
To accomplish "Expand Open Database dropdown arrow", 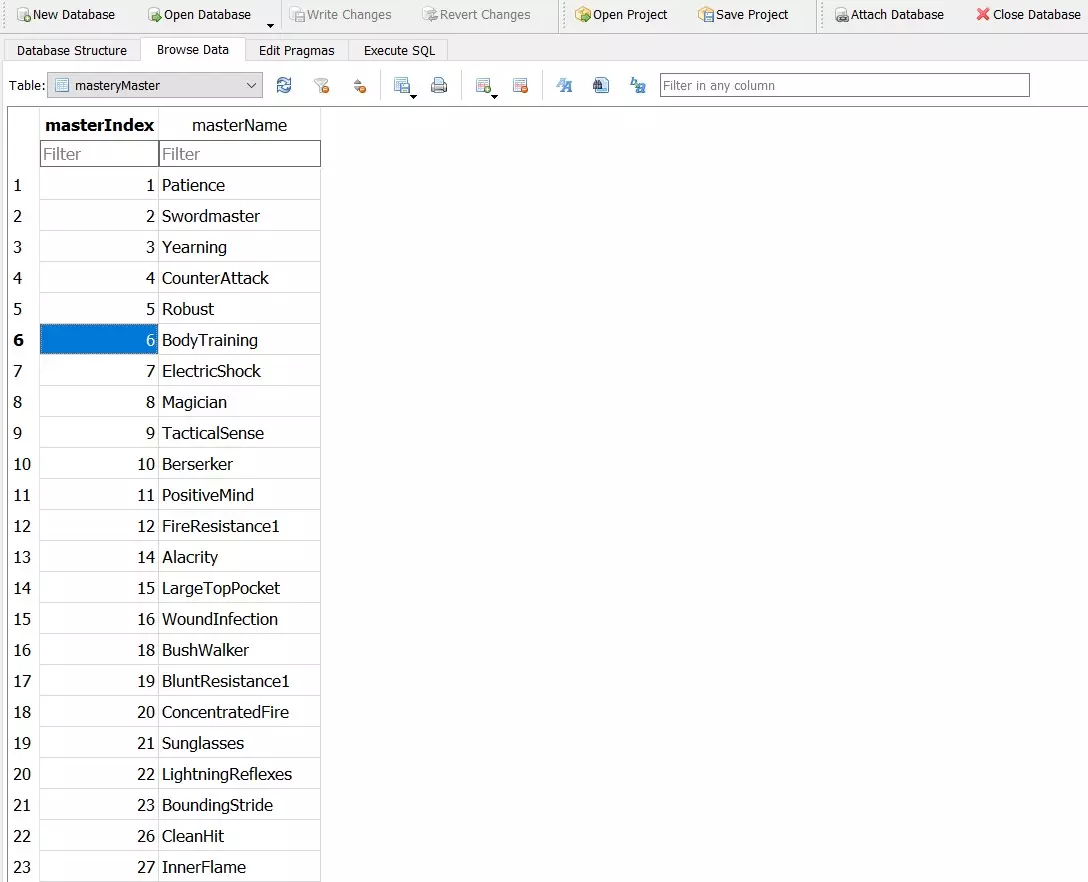I will (x=271, y=26).
